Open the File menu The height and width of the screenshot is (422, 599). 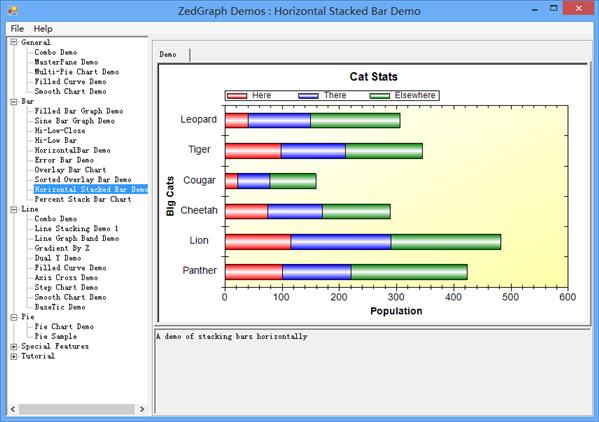point(17,29)
